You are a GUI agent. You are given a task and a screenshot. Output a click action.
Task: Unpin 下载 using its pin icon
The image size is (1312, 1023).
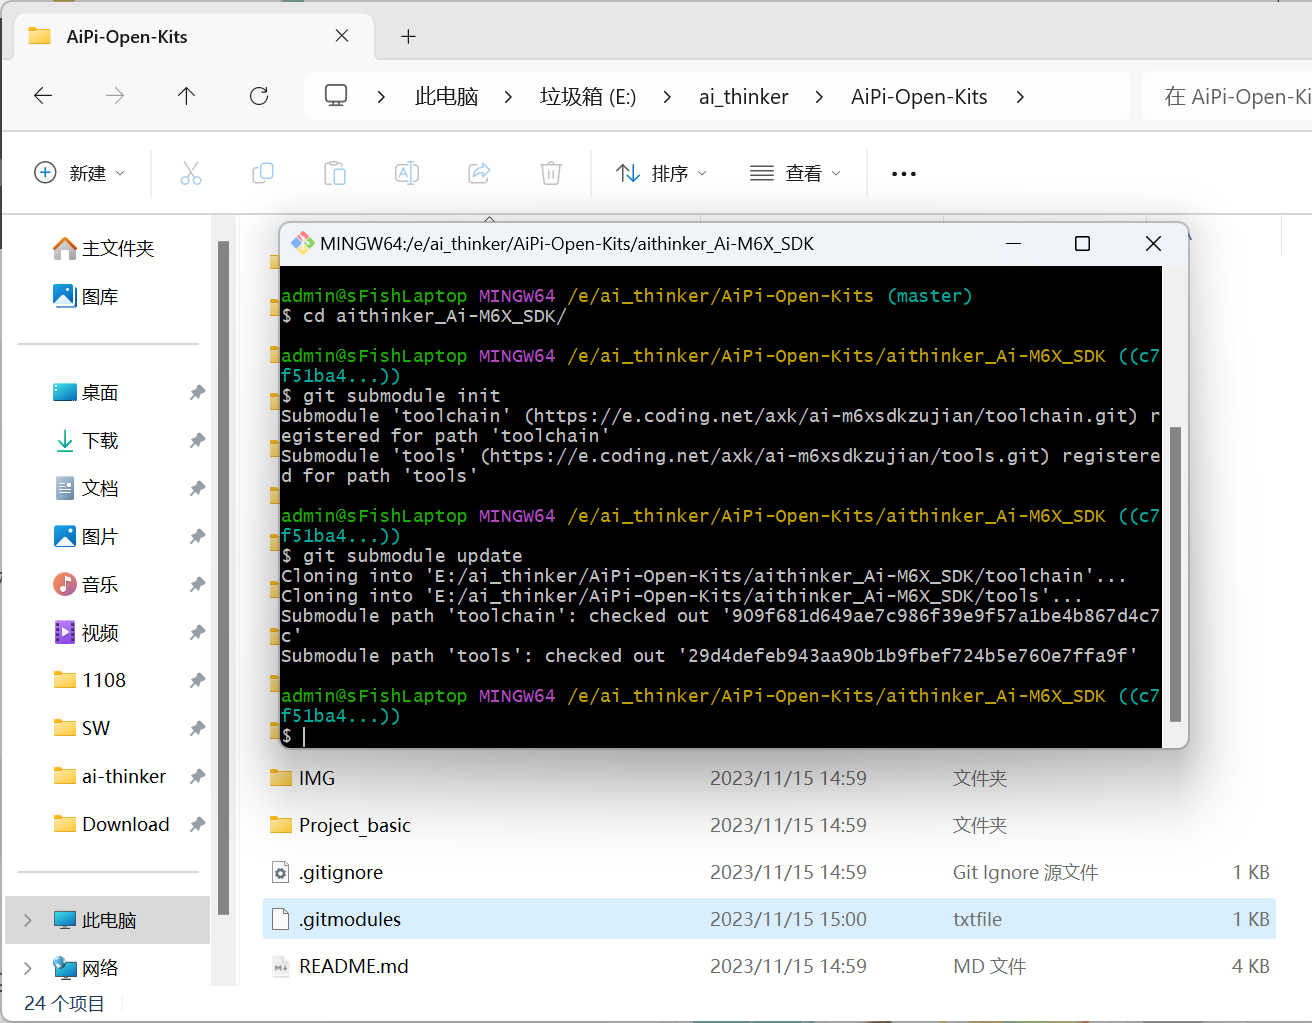(197, 441)
